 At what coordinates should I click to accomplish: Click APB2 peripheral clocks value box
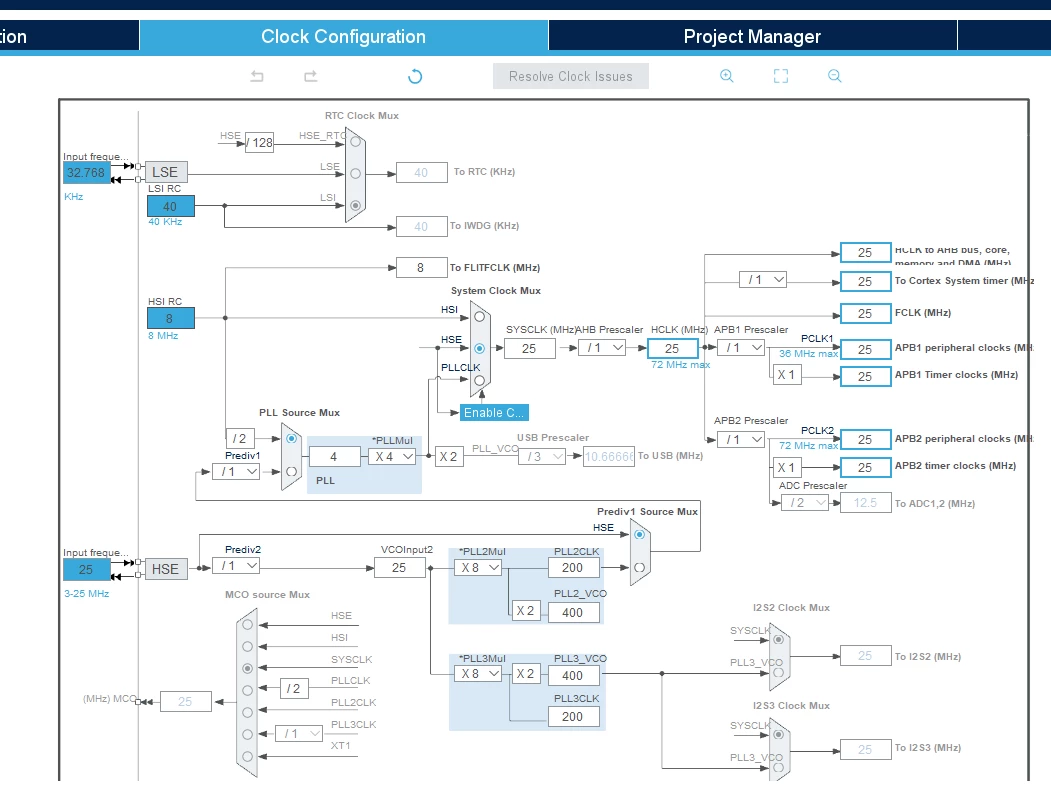pyautogui.click(x=866, y=440)
